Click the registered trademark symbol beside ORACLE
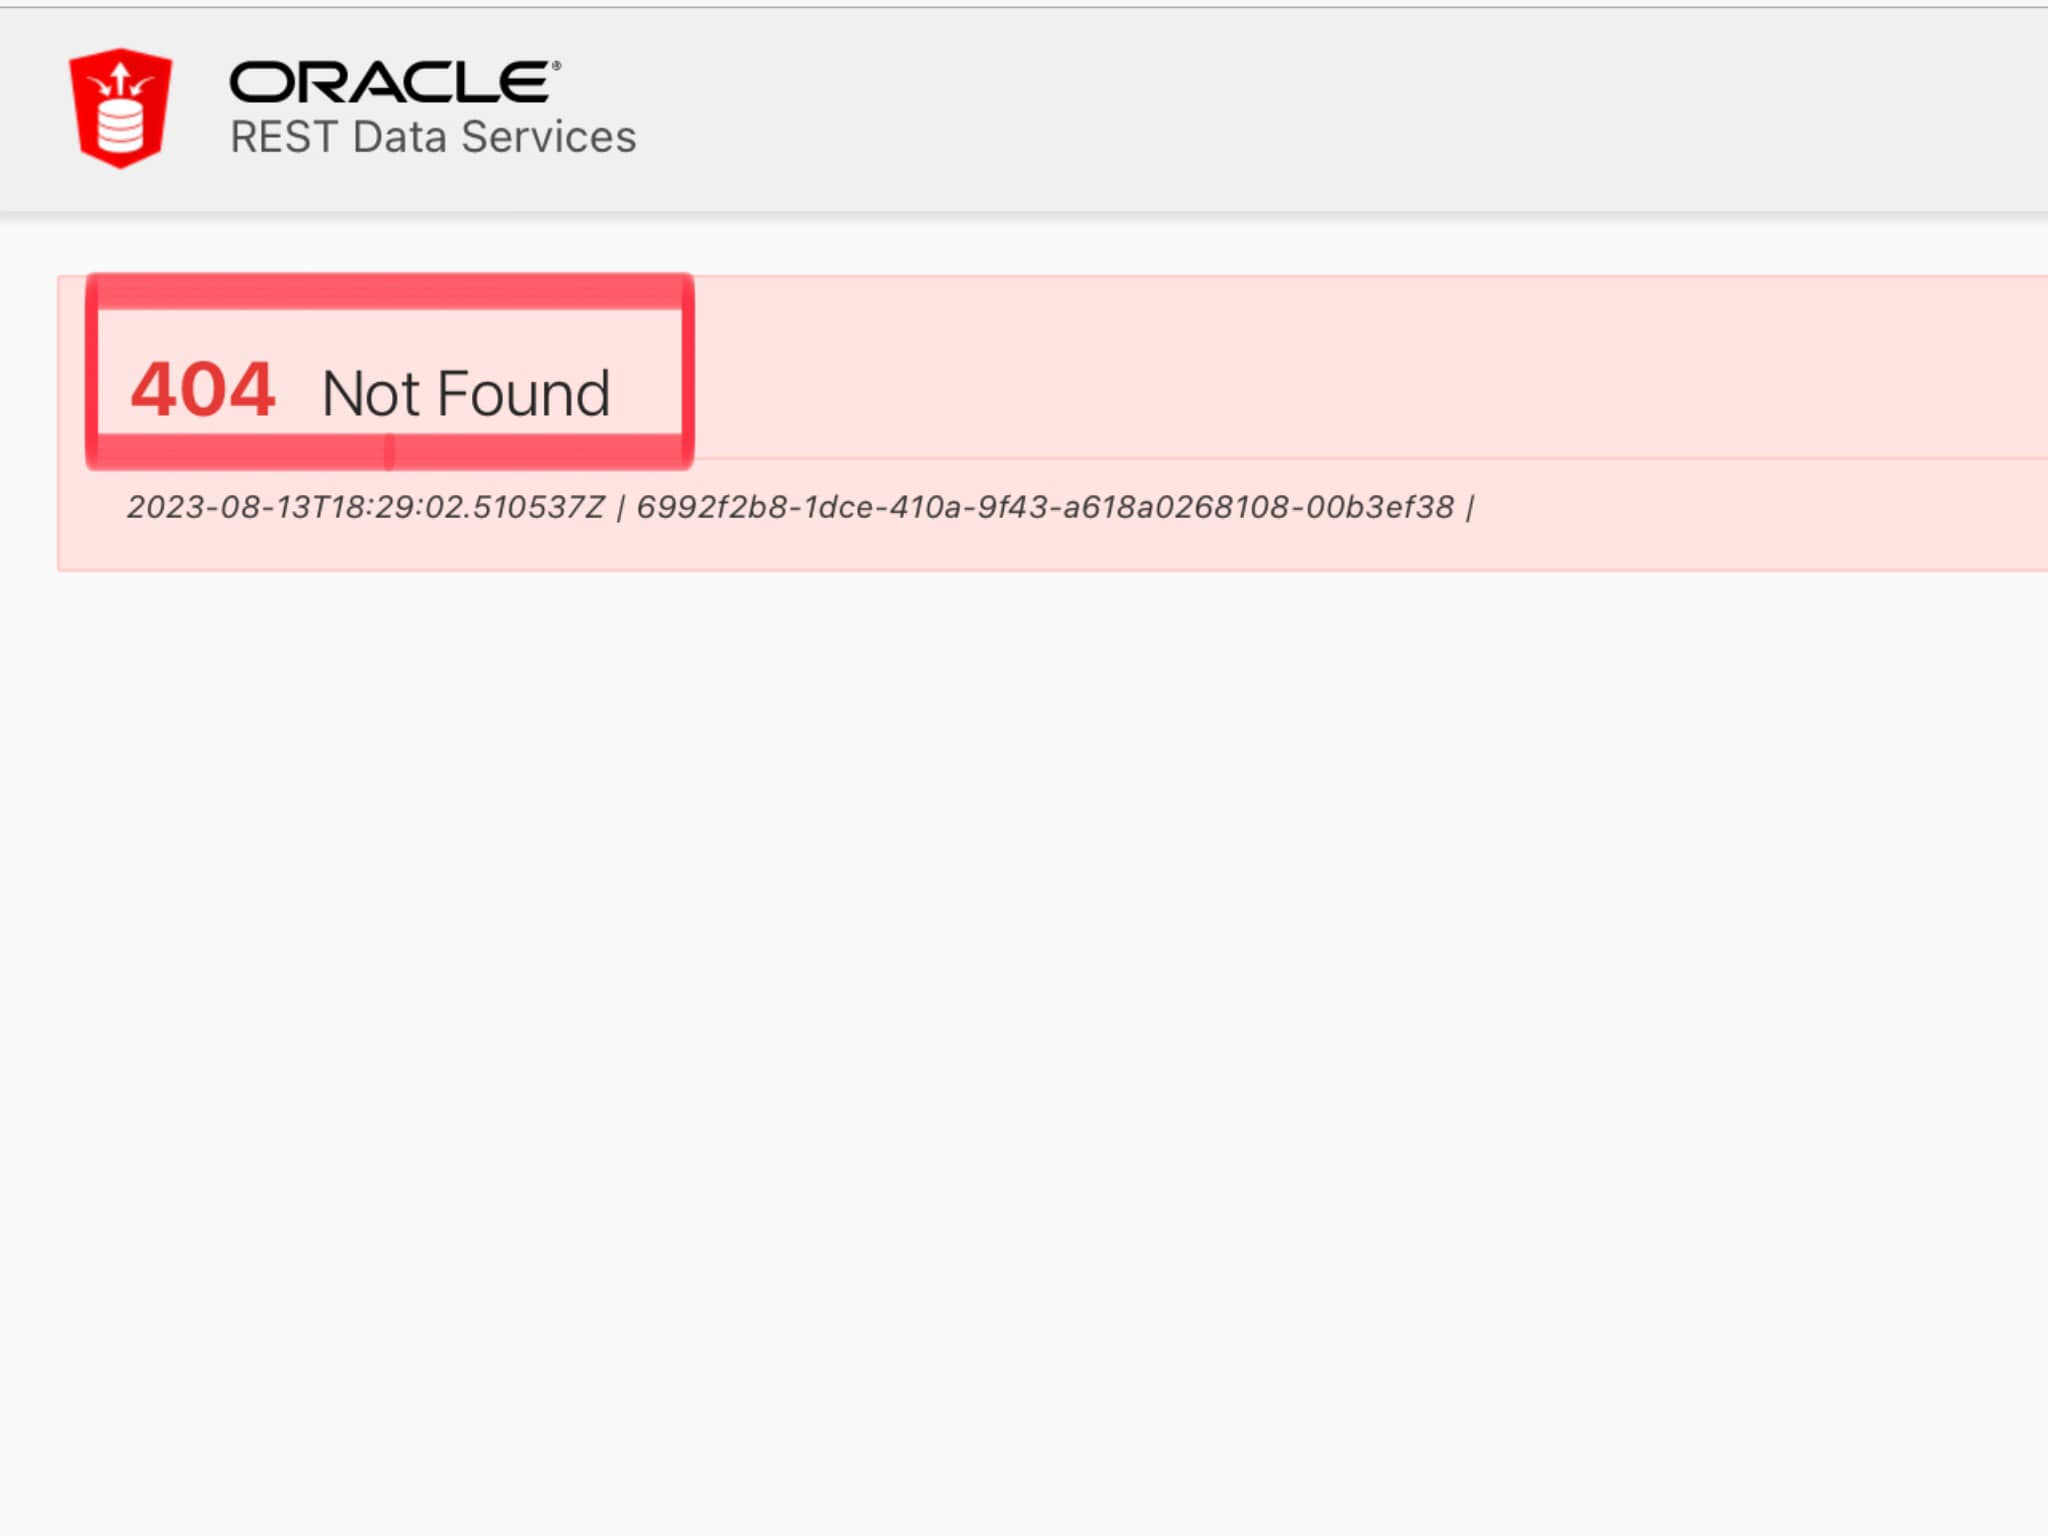 (556, 66)
